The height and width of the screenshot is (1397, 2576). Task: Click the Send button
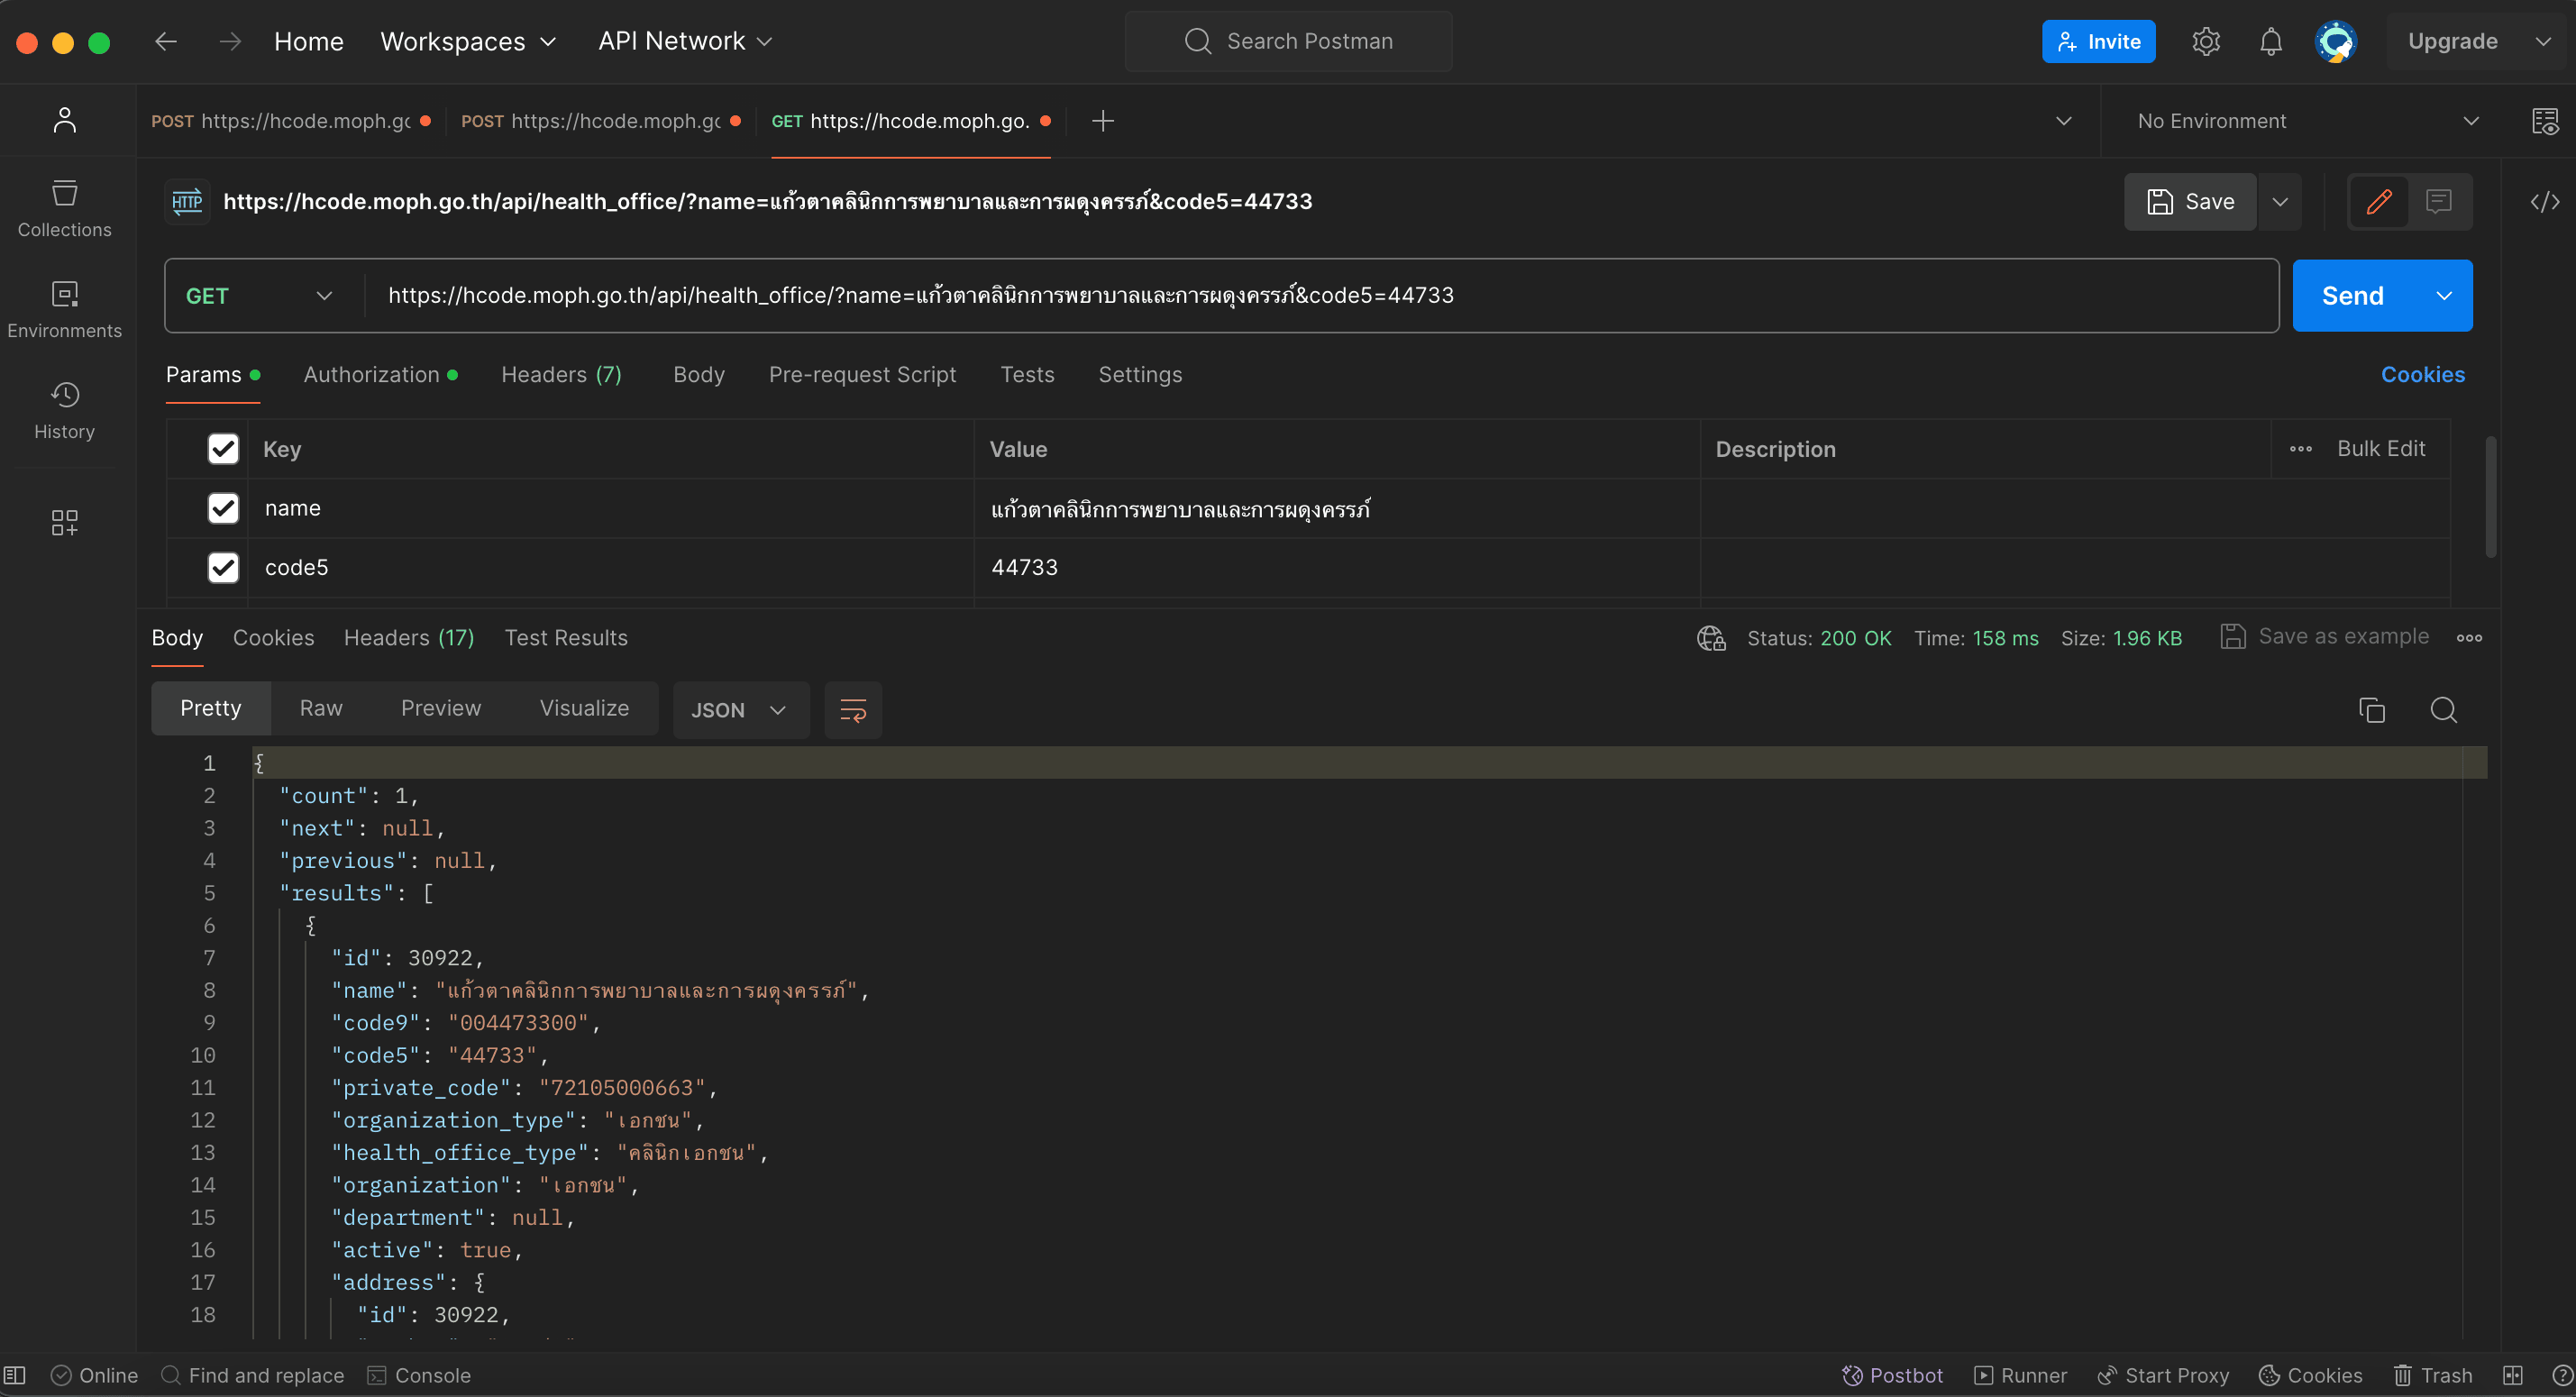point(2352,296)
